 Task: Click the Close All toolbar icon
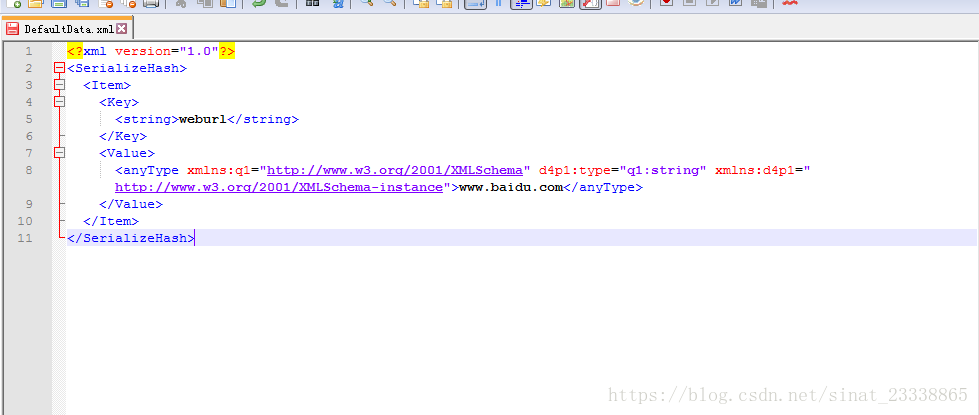pyautogui.click(x=128, y=3)
